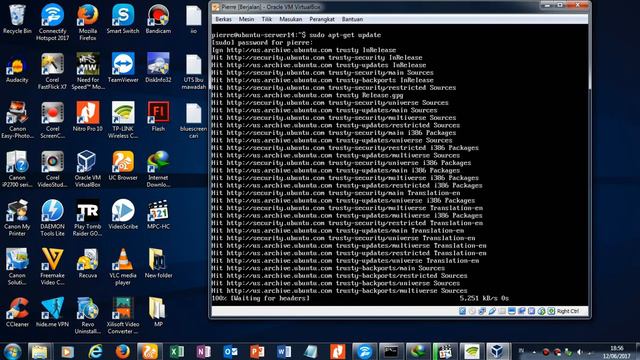This screenshot has width=640, height=360.
Task: Open the Recycle Bin desktop icon
Action: tap(17, 19)
